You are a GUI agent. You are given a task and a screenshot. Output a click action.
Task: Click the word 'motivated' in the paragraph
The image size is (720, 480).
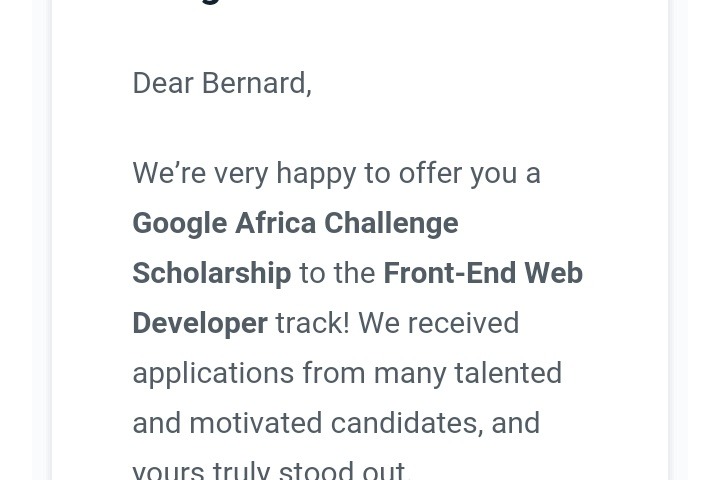(256, 423)
